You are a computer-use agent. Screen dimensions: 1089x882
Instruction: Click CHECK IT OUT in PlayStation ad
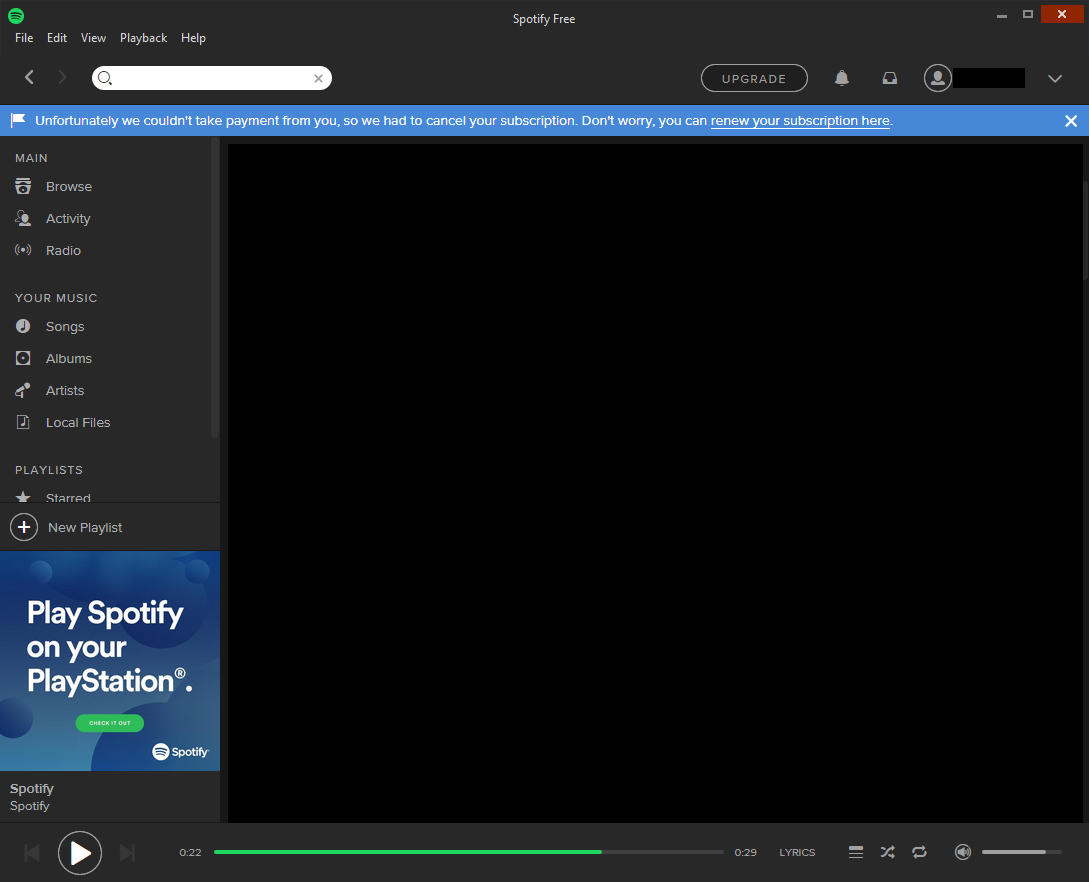coord(110,723)
